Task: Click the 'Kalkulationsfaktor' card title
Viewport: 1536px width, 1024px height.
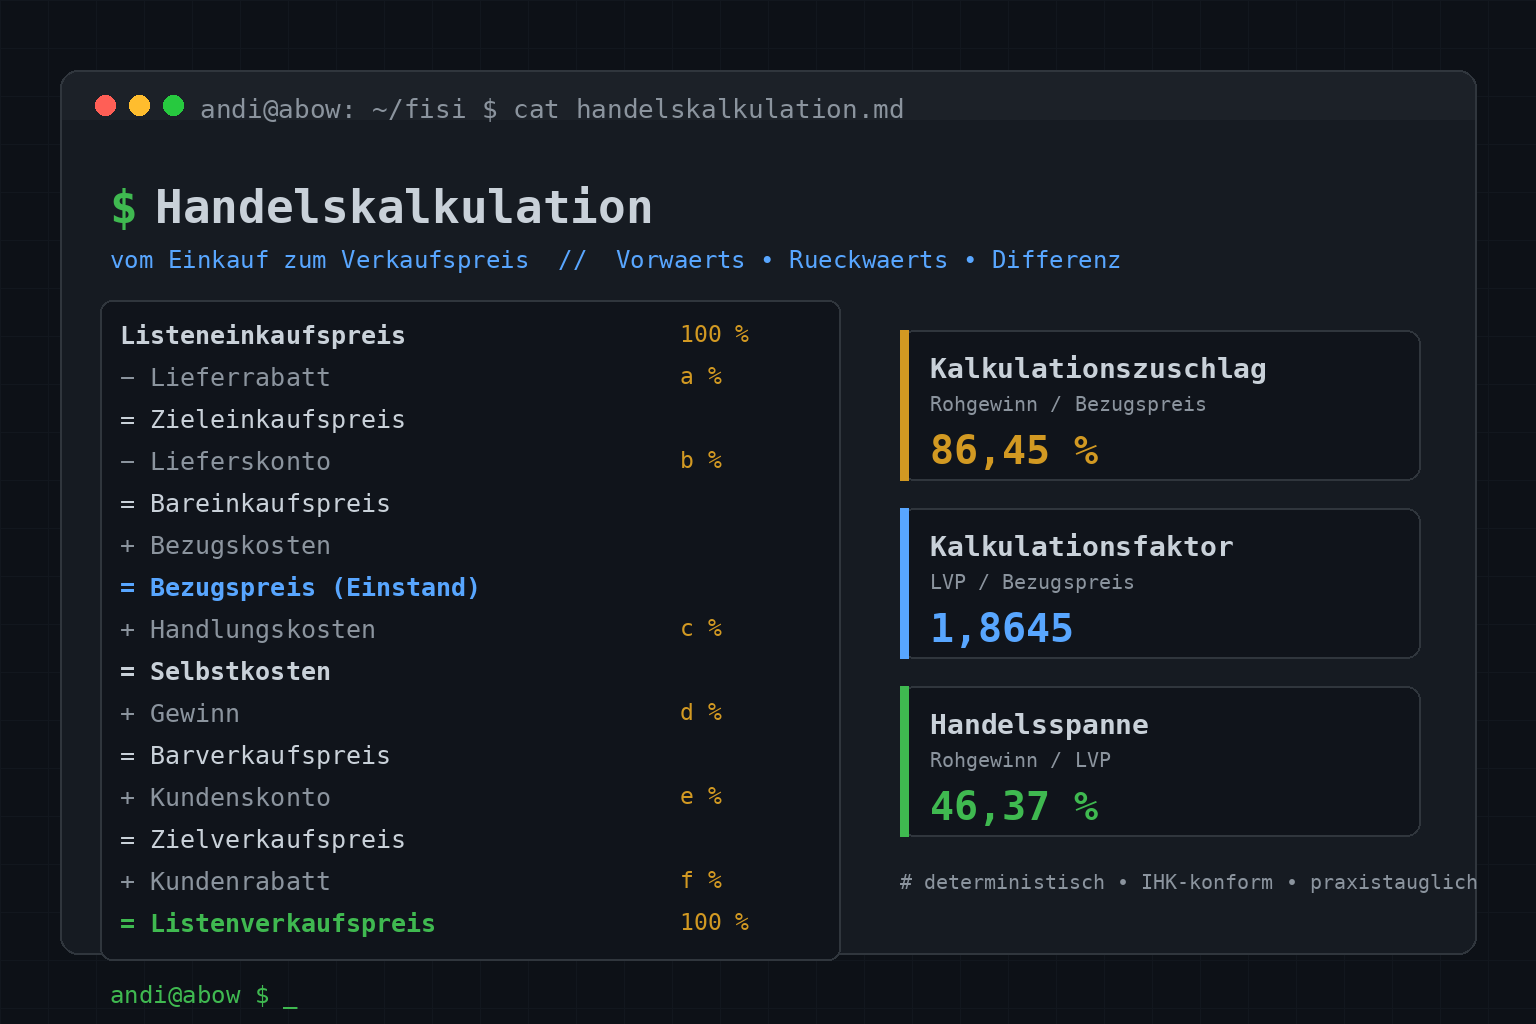Action: click(x=1082, y=547)
